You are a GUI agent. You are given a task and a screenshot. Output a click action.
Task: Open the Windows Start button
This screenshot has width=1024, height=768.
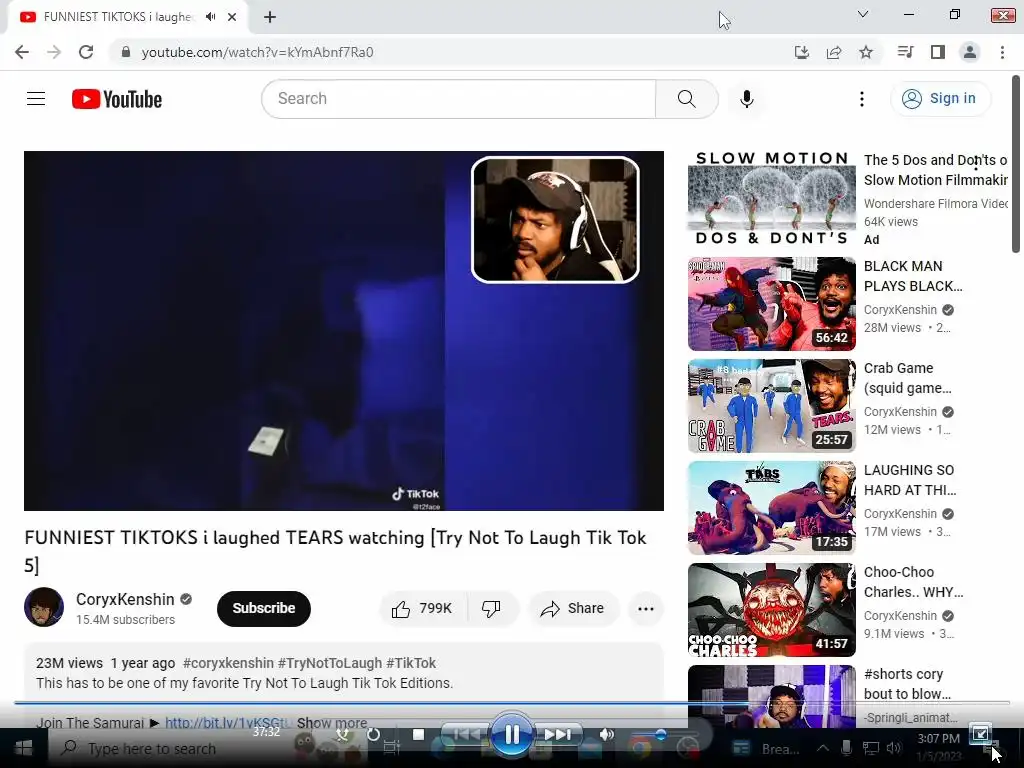tap(24, 748)
